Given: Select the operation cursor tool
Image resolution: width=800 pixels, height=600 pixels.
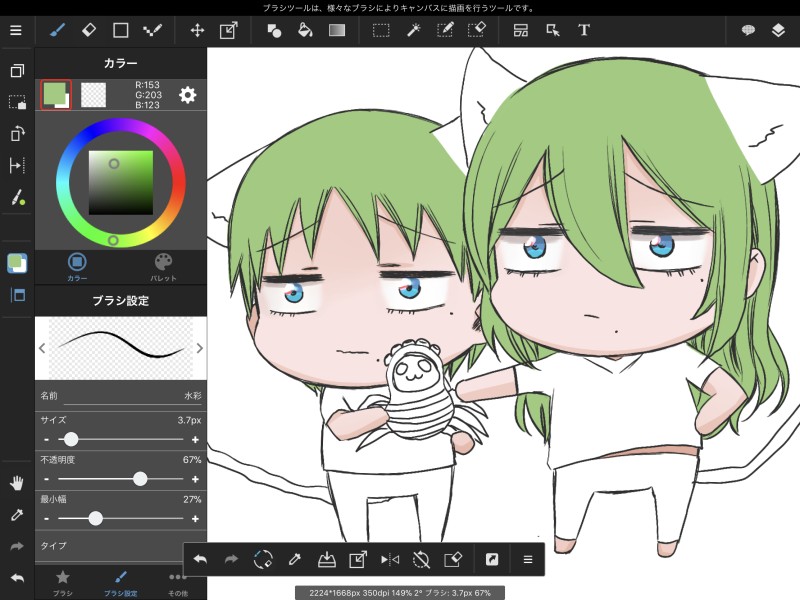Looking at the screenshot, I should (x=553, y=31).
